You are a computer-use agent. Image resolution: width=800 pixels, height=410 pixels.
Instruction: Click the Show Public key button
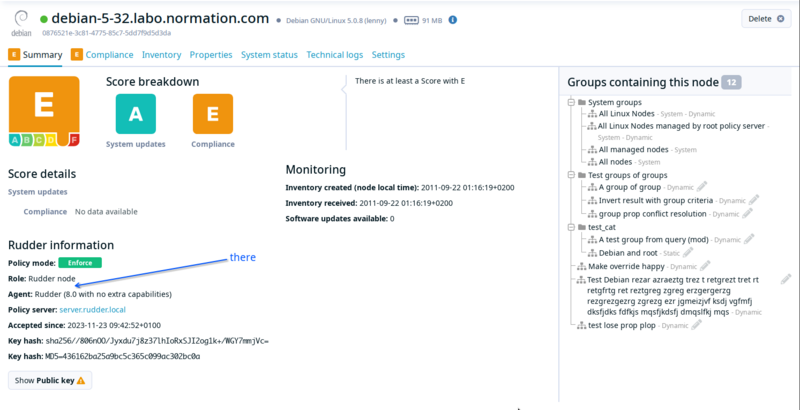pyautogui.click(x=50, y=380)
